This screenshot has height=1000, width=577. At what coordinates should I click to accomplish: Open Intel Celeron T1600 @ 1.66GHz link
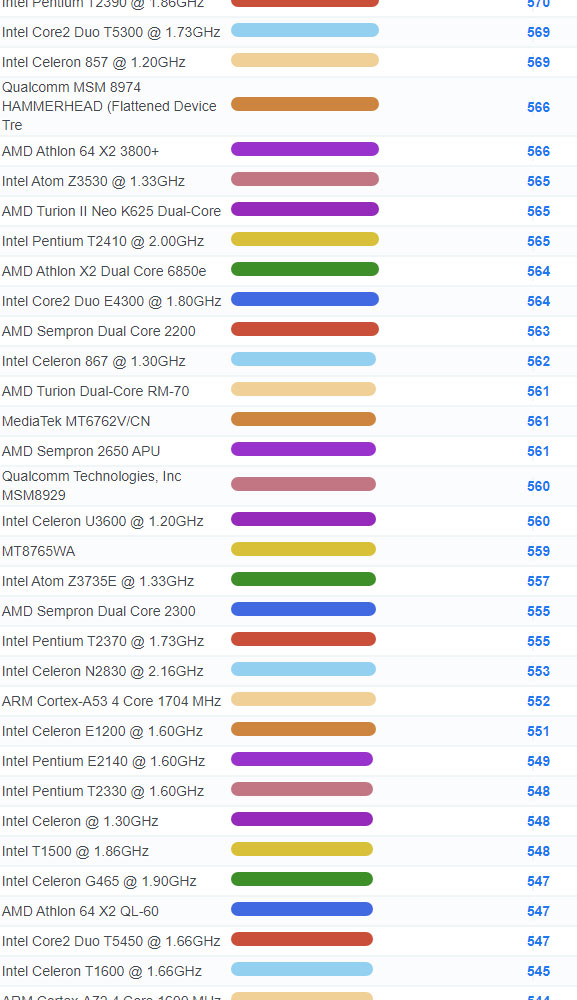(x=102, y=971)
